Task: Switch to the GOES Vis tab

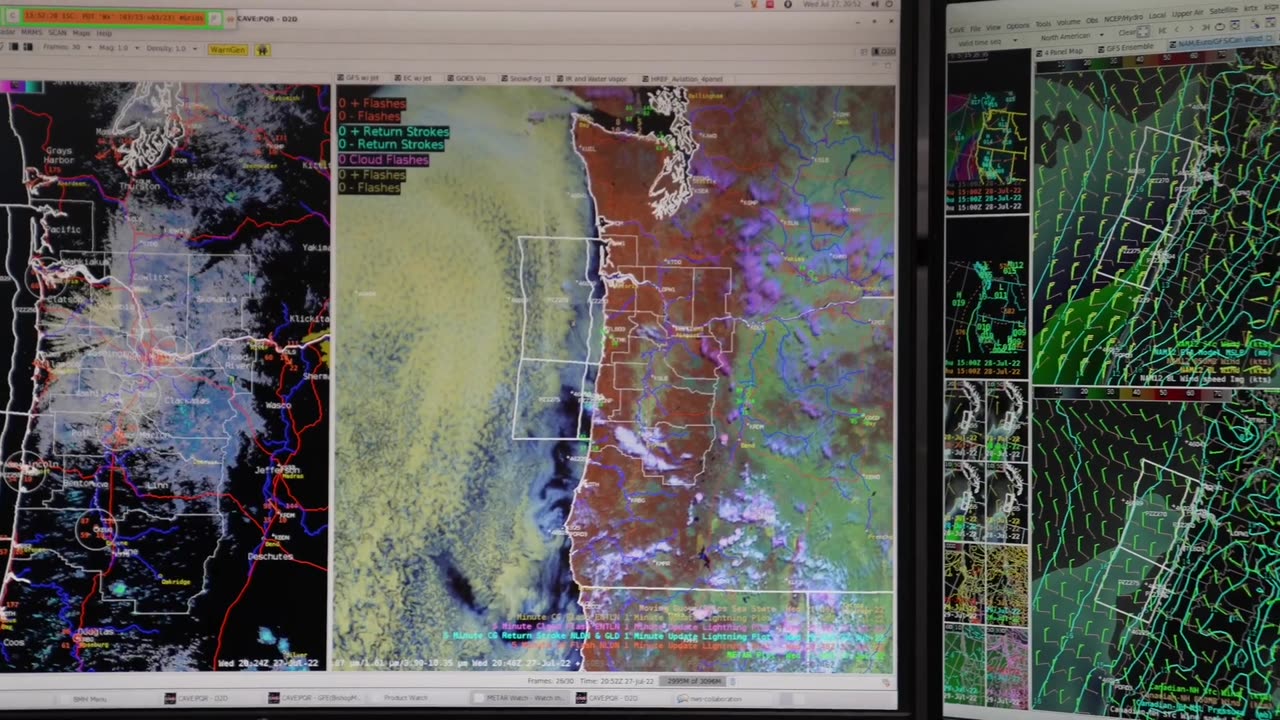Action: click(x=468, y=78)
